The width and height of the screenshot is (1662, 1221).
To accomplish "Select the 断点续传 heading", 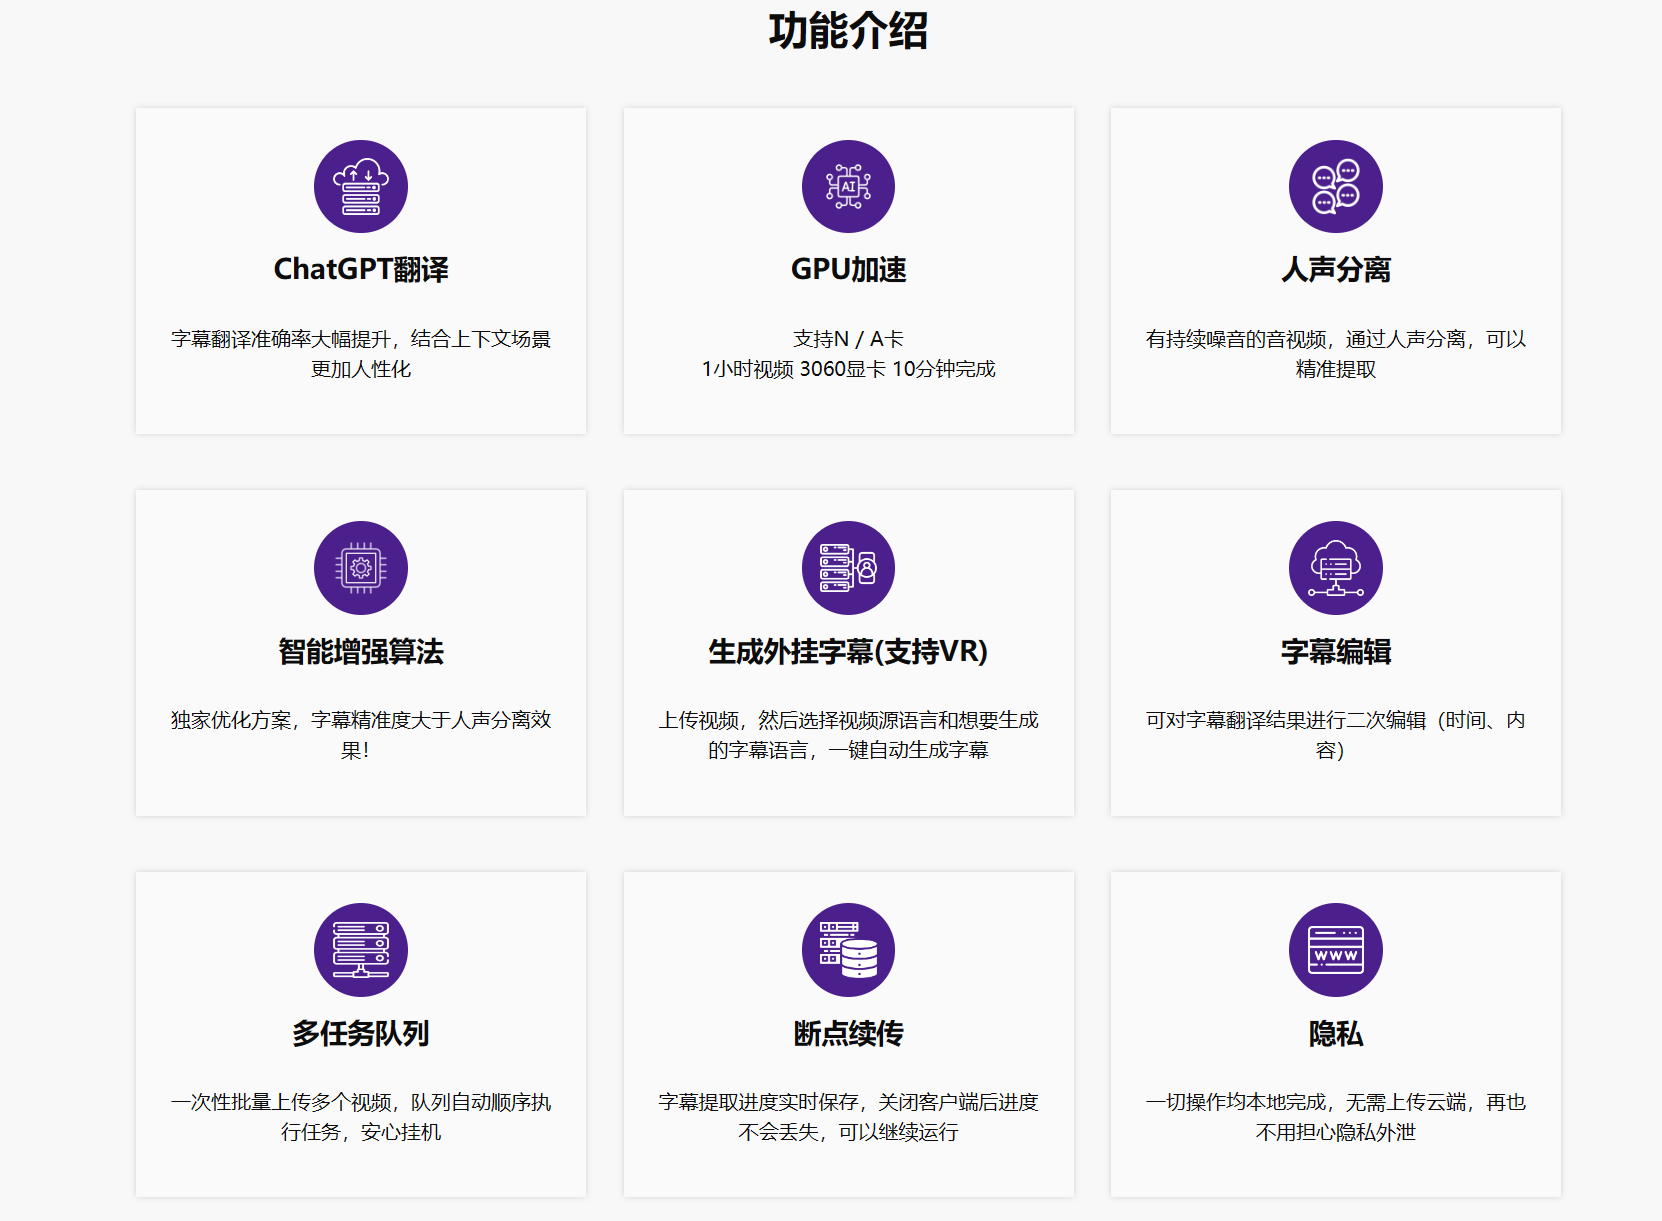I will tap(848, 1034).
